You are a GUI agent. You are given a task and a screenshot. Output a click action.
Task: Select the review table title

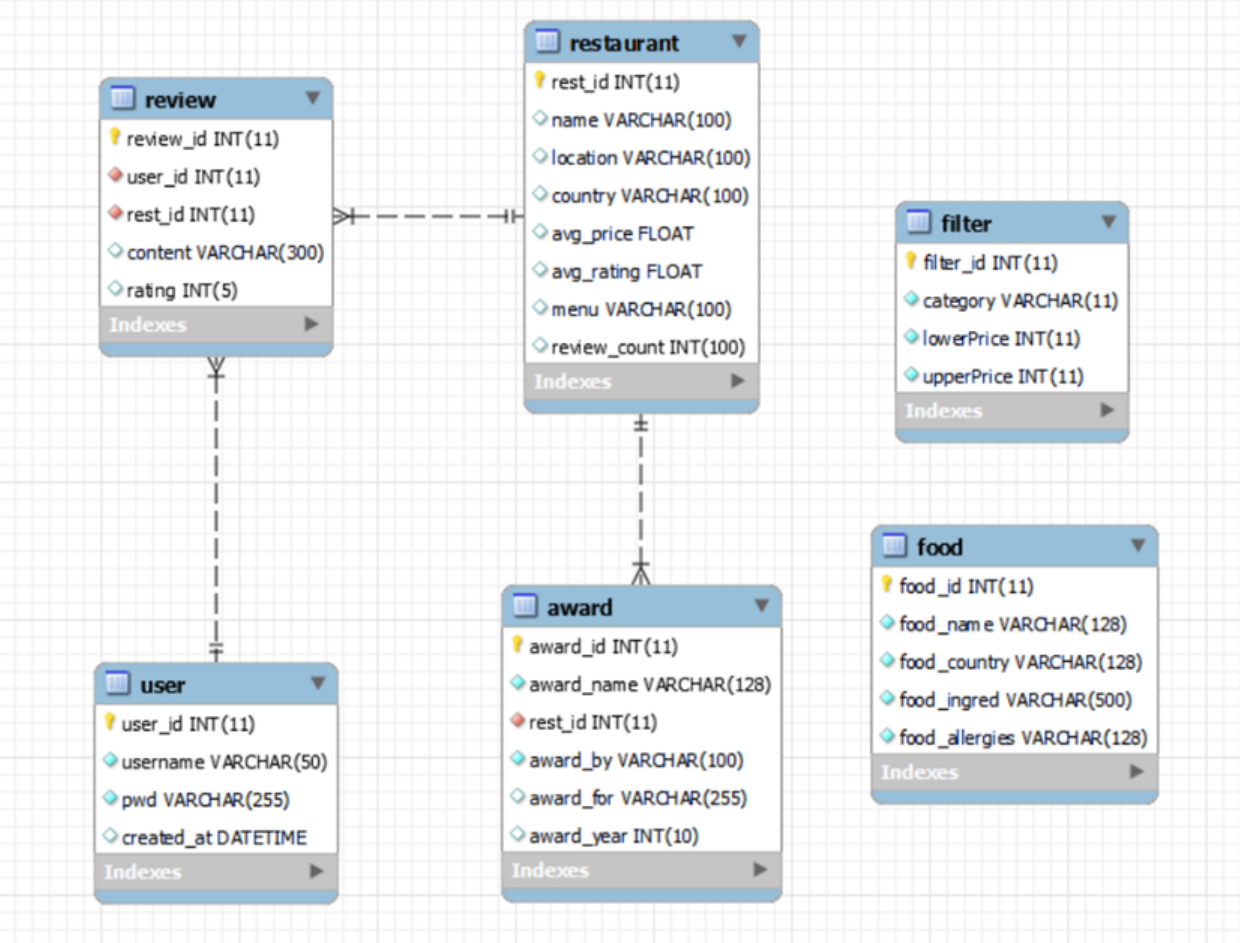(x=180, y=100)
